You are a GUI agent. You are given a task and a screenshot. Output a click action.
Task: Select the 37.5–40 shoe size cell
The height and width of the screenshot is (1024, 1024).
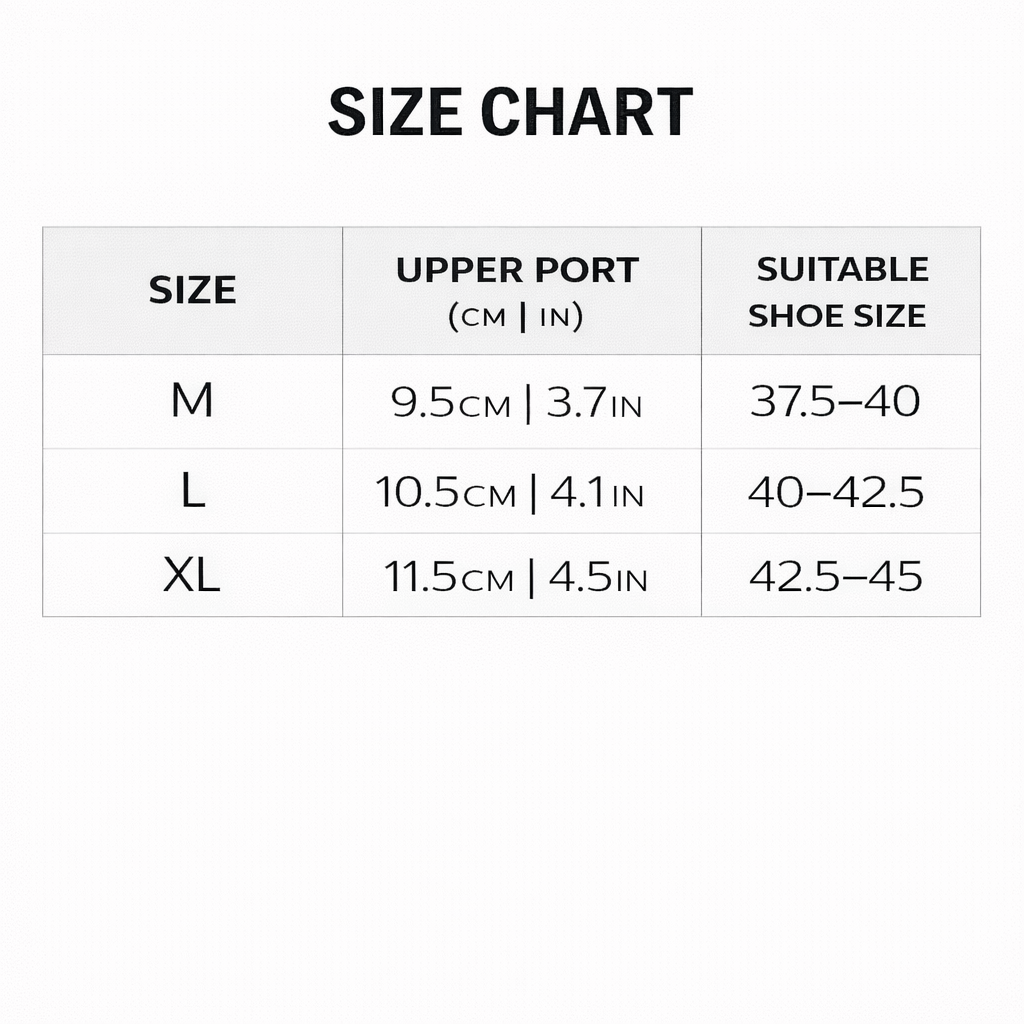click(x=835, y=401)
